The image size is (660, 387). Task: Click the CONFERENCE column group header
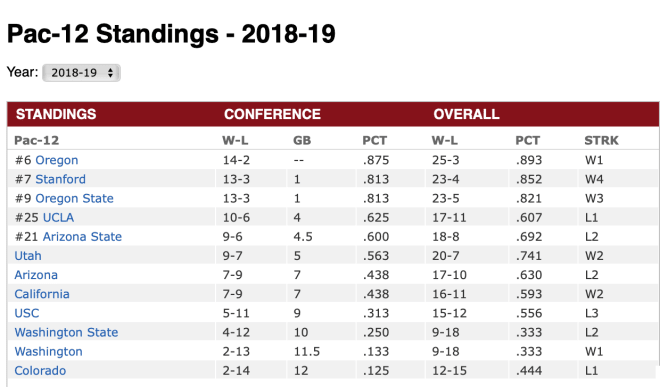coord(272,114)
